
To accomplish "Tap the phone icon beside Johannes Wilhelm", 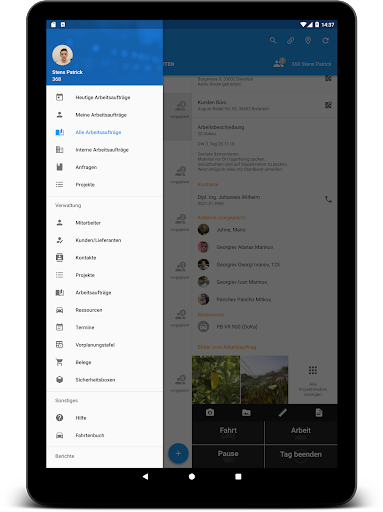I will (x=328, y=199).
